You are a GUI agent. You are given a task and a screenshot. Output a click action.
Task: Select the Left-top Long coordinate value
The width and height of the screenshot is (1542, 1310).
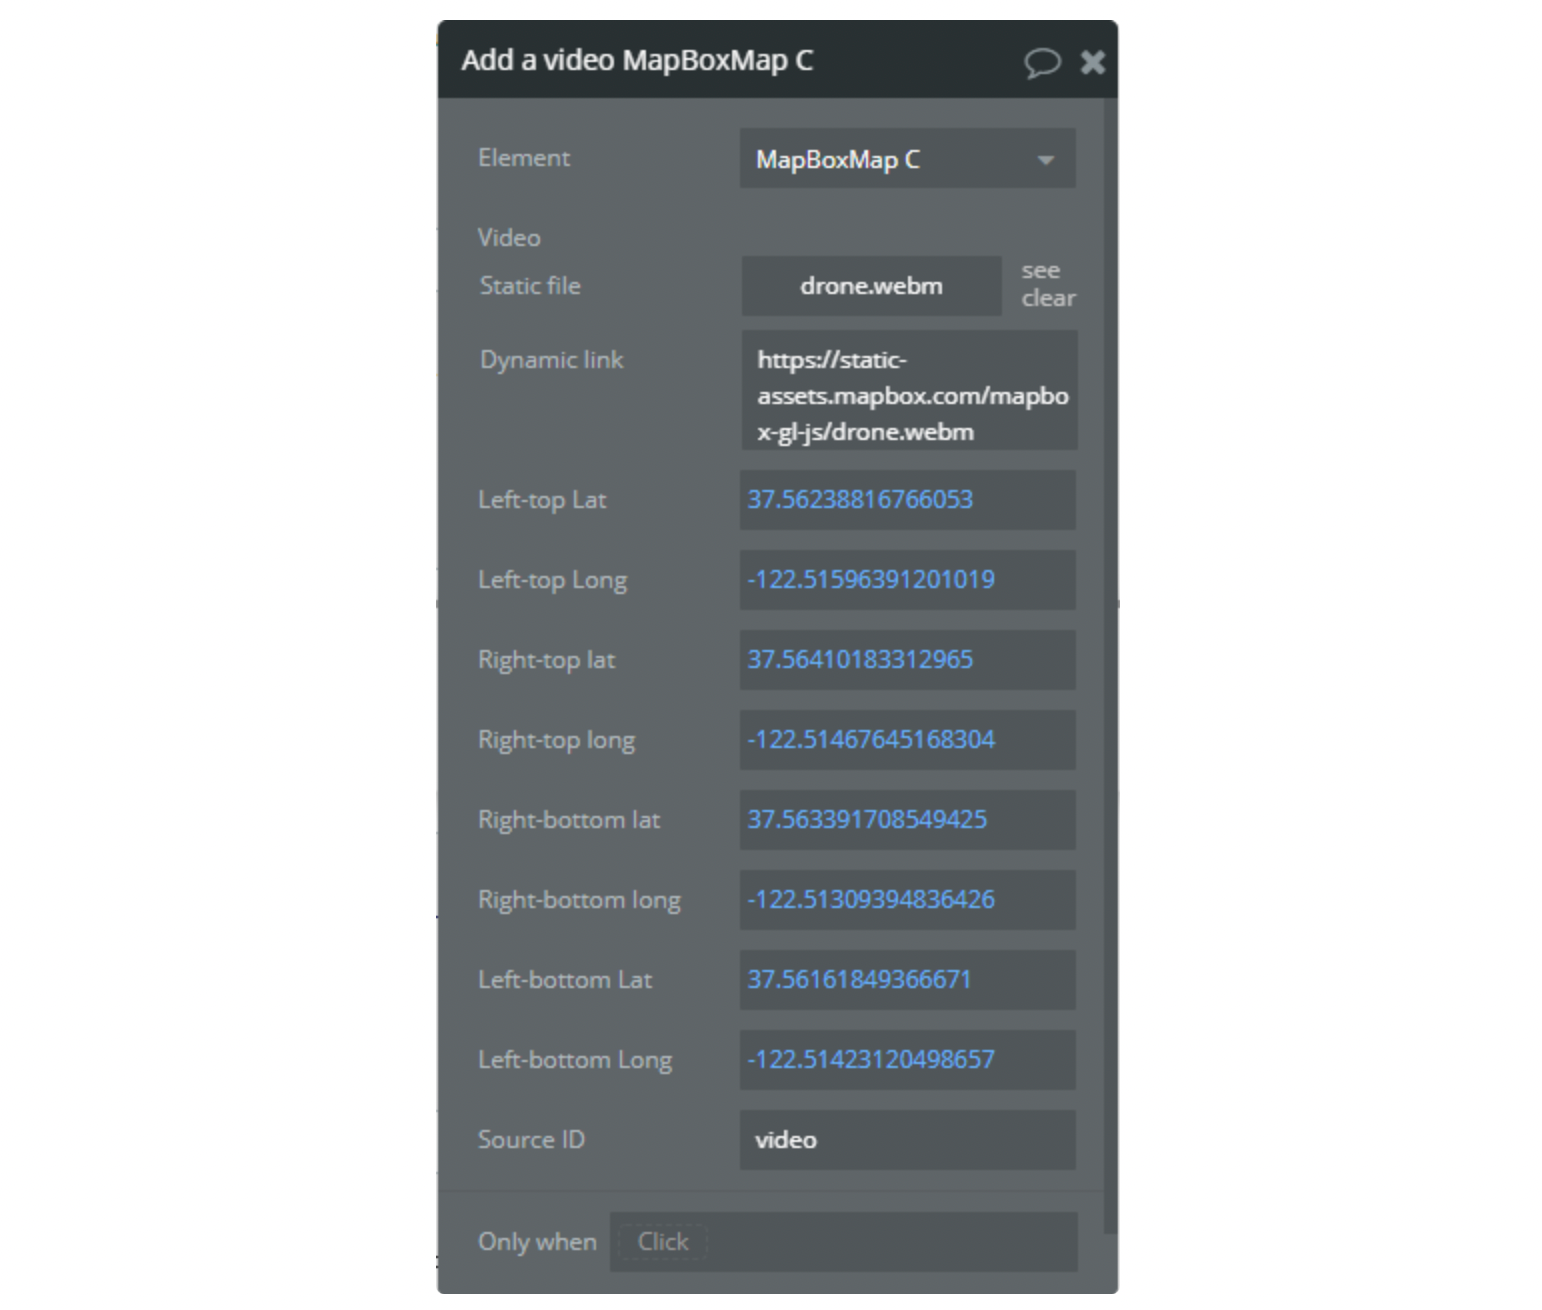point(906,580)
